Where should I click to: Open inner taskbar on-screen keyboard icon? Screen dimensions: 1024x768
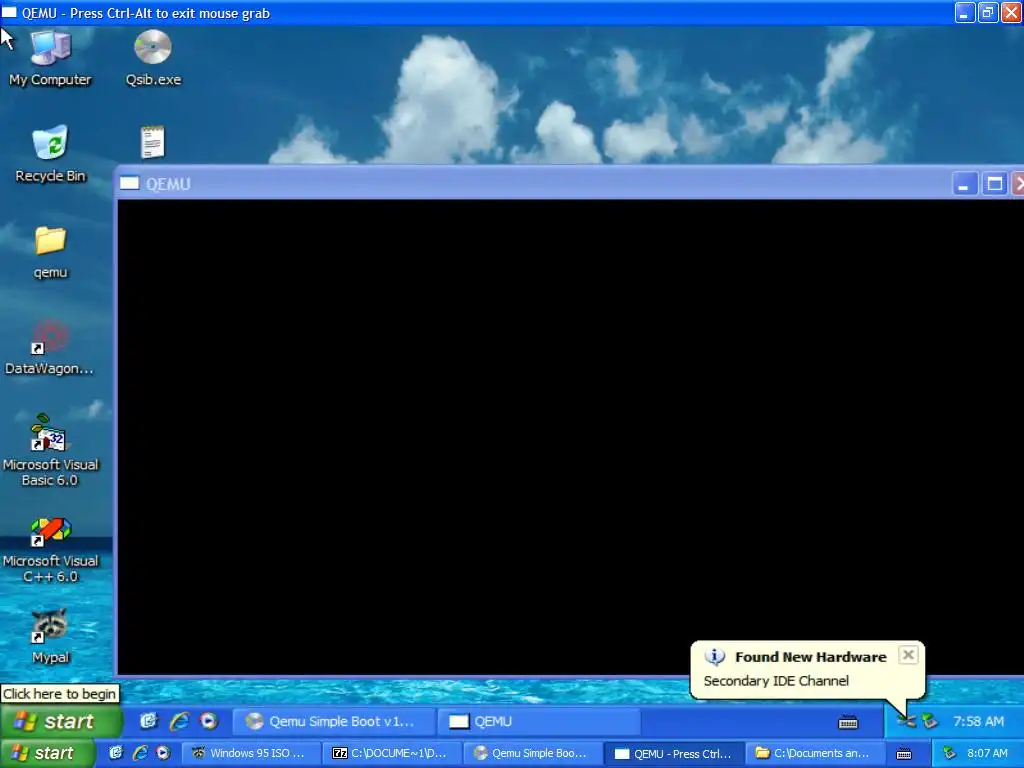(x=848, y=722)
